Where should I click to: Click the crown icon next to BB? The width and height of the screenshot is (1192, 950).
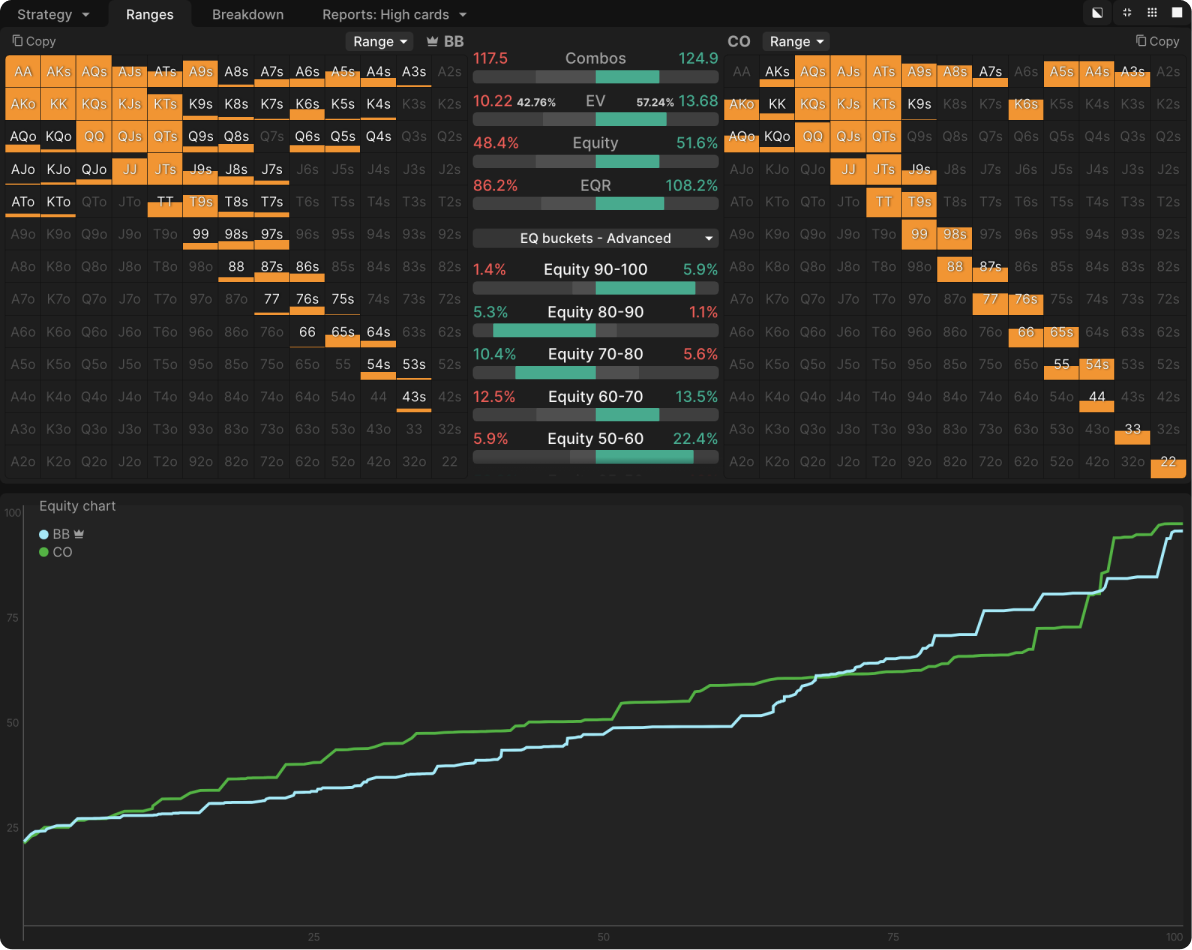click(x=432, y=42)
